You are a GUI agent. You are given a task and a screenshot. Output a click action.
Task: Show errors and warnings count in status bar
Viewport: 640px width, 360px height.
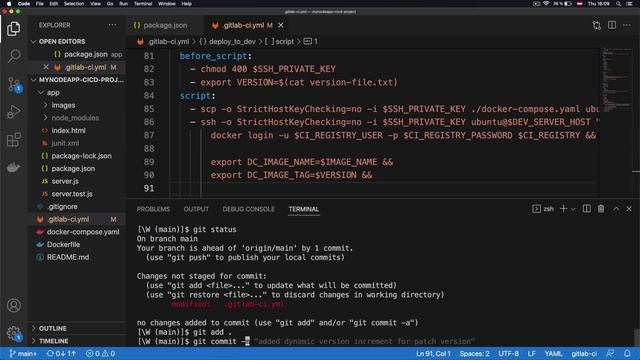coord(100,353)
